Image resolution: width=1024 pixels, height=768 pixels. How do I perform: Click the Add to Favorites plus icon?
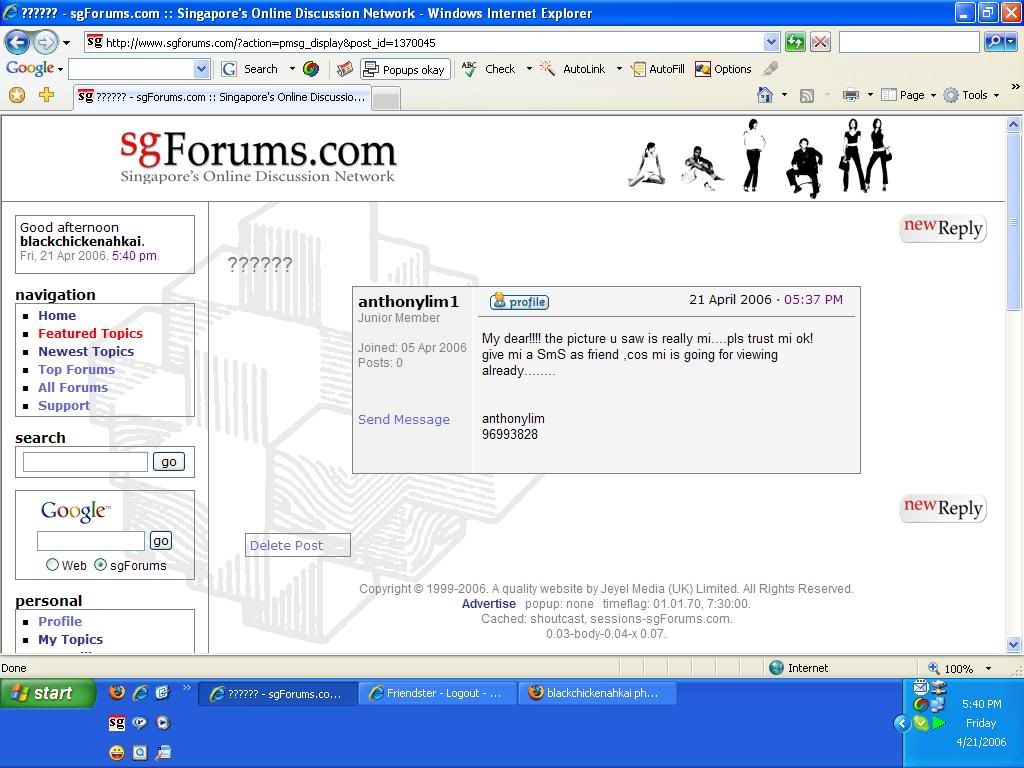[46, 95]
